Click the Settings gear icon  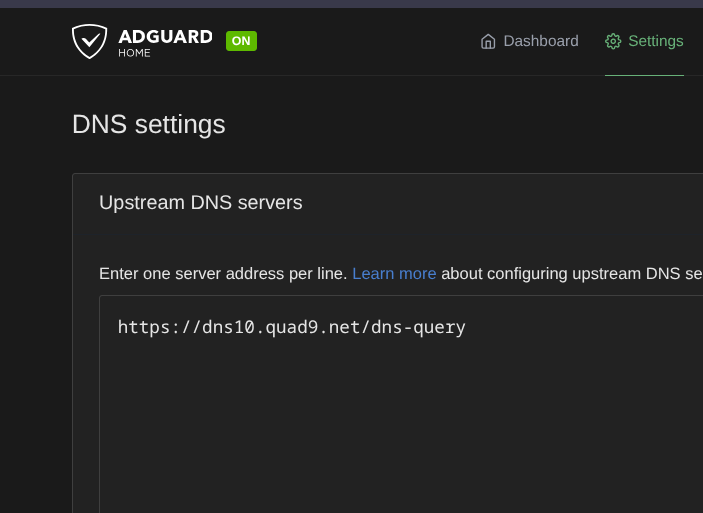point(613,42)
